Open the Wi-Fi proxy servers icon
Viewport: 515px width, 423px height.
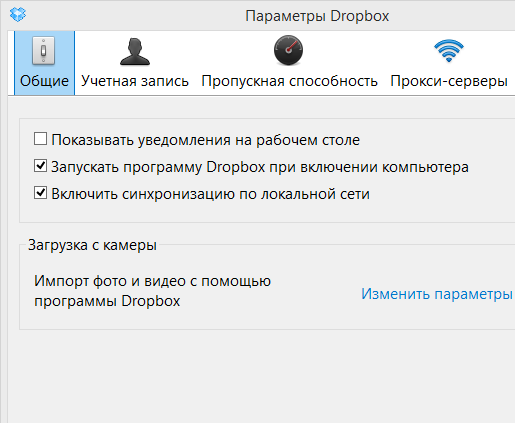(449, 50)
